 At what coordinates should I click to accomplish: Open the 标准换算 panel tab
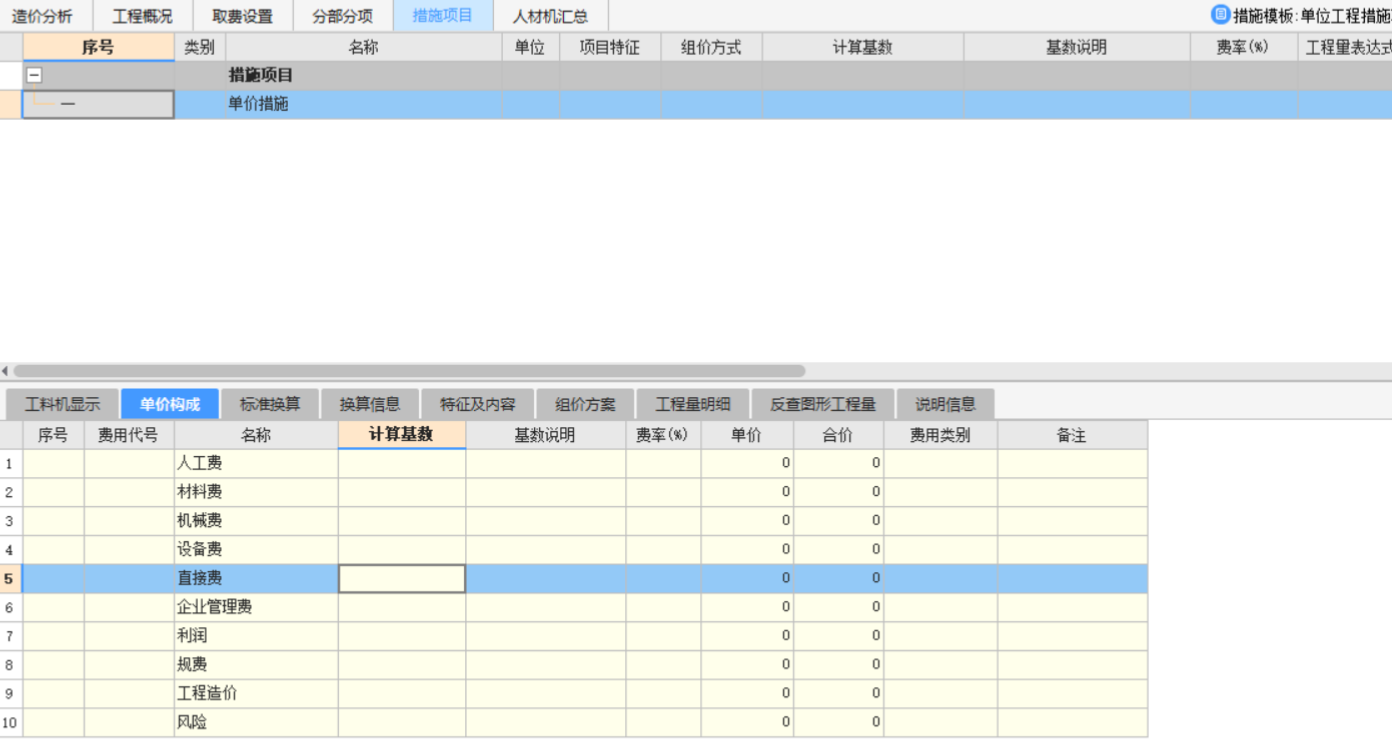pos(270,404)
